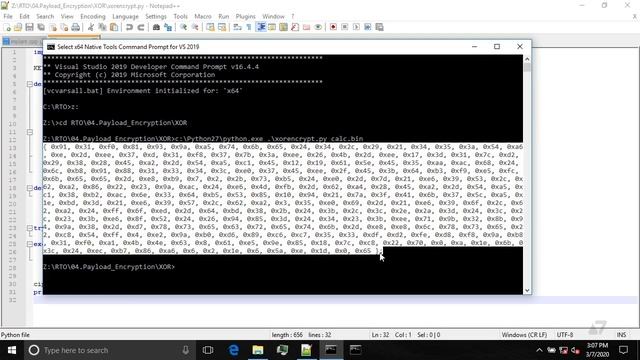Open Replace toolbar icon
Image resolution: width=640 pixels, height=360 pixels.
pyautogui.click(x=168, y=27)
